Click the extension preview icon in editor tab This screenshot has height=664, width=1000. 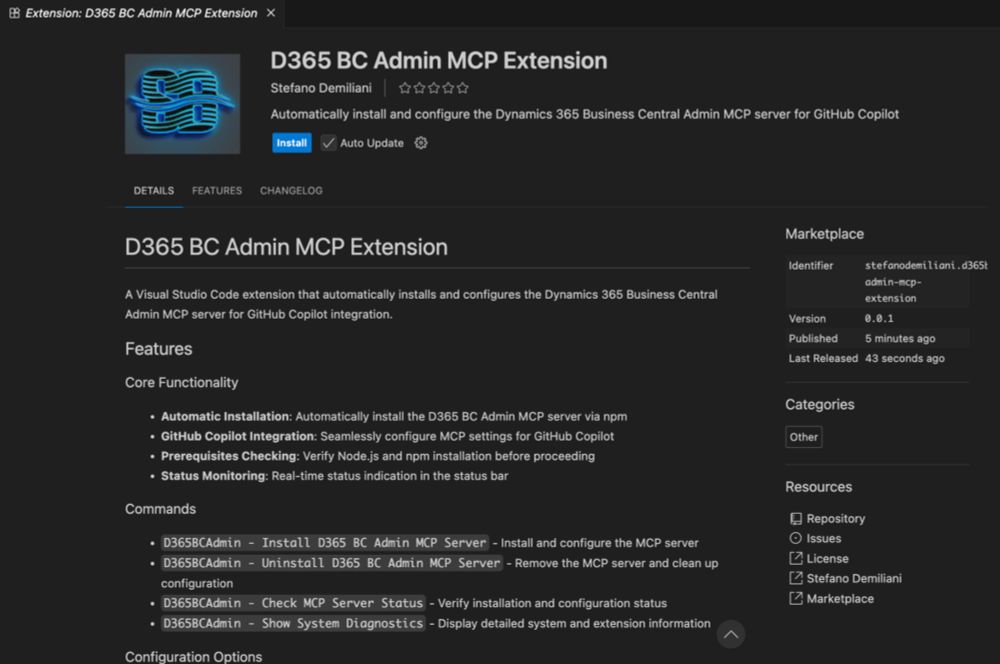coord(14,13)
